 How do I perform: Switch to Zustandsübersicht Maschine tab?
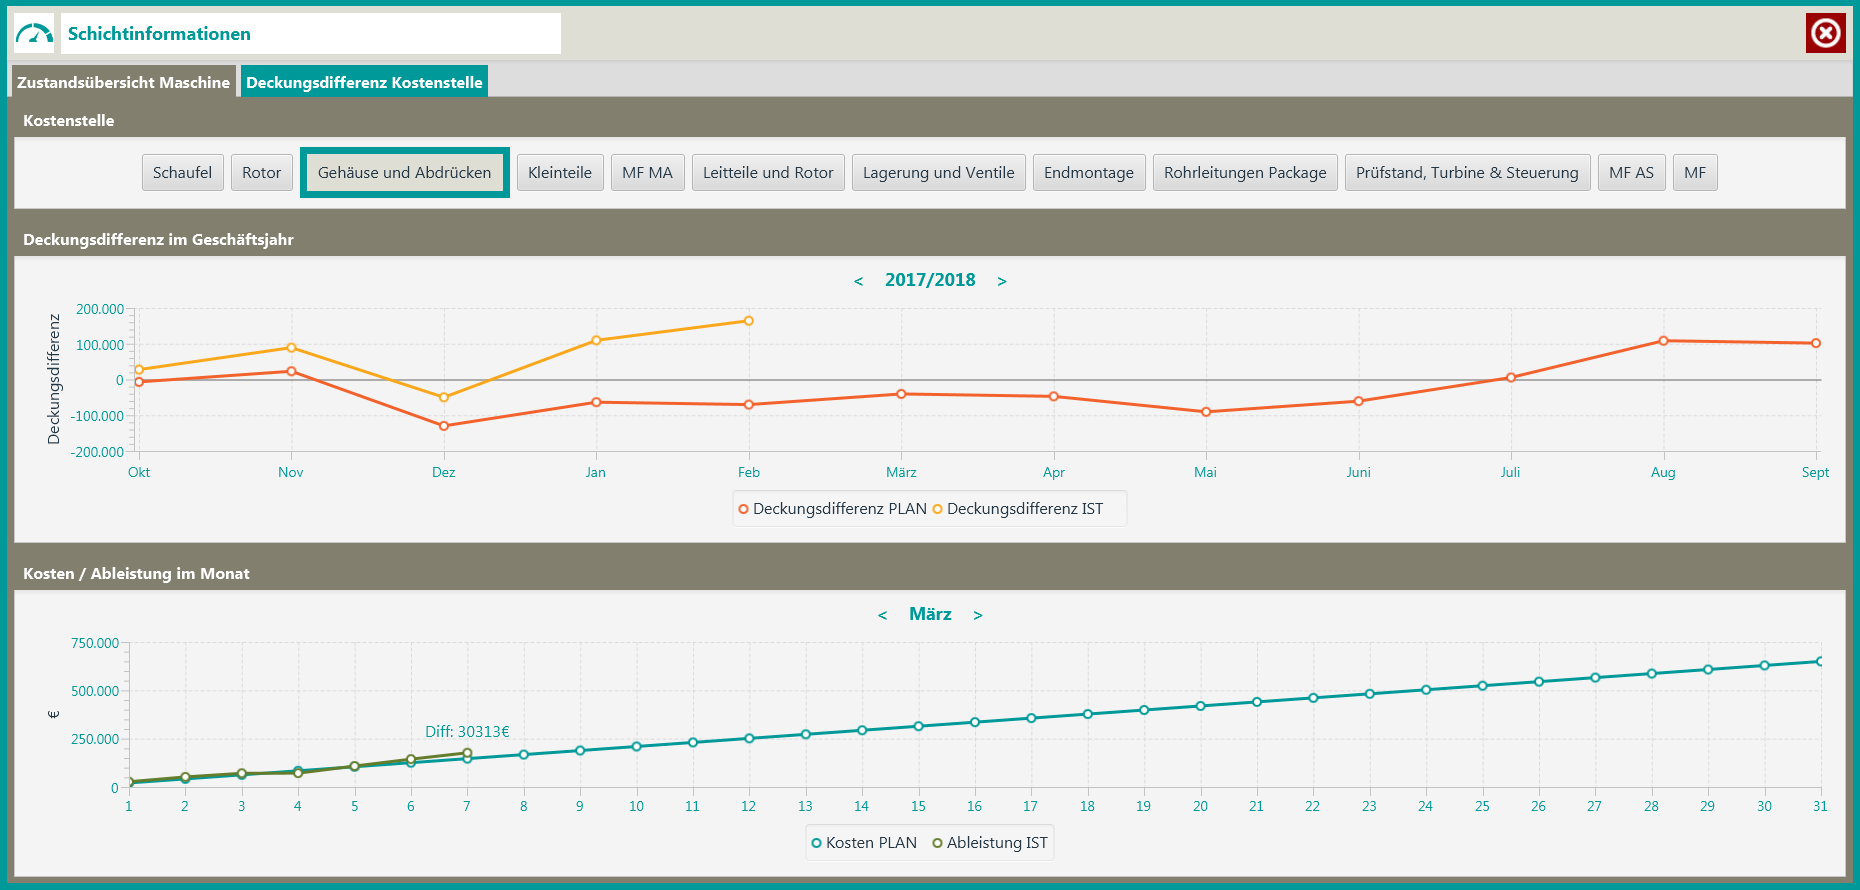point(123,83)
